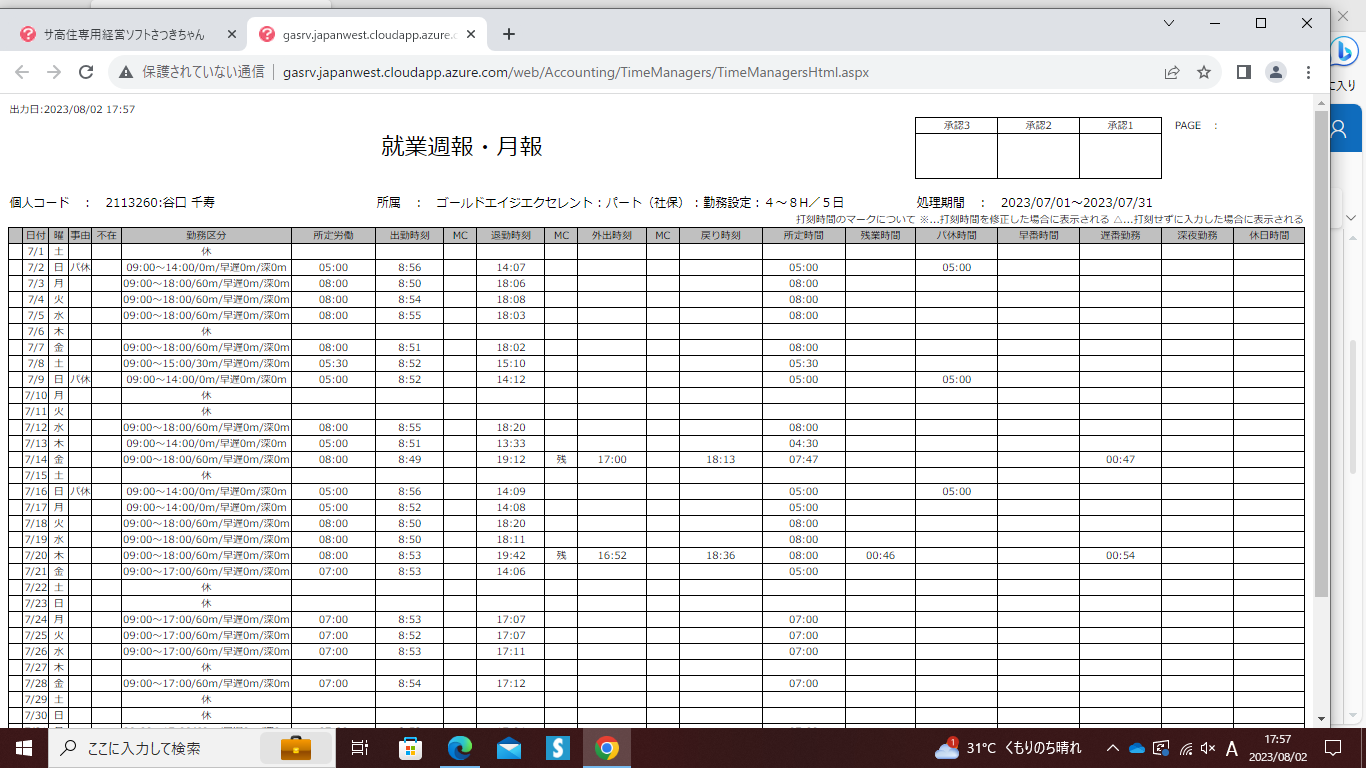Open the Windows Start menu

[23, 748]
